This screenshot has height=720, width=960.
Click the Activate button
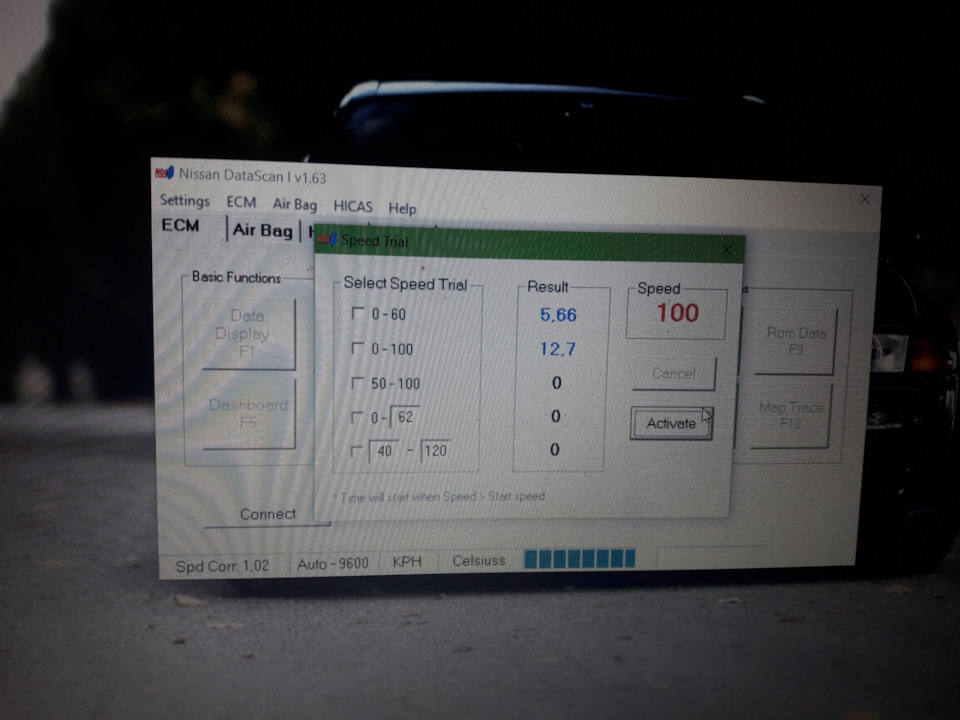(x=672, y=423)
